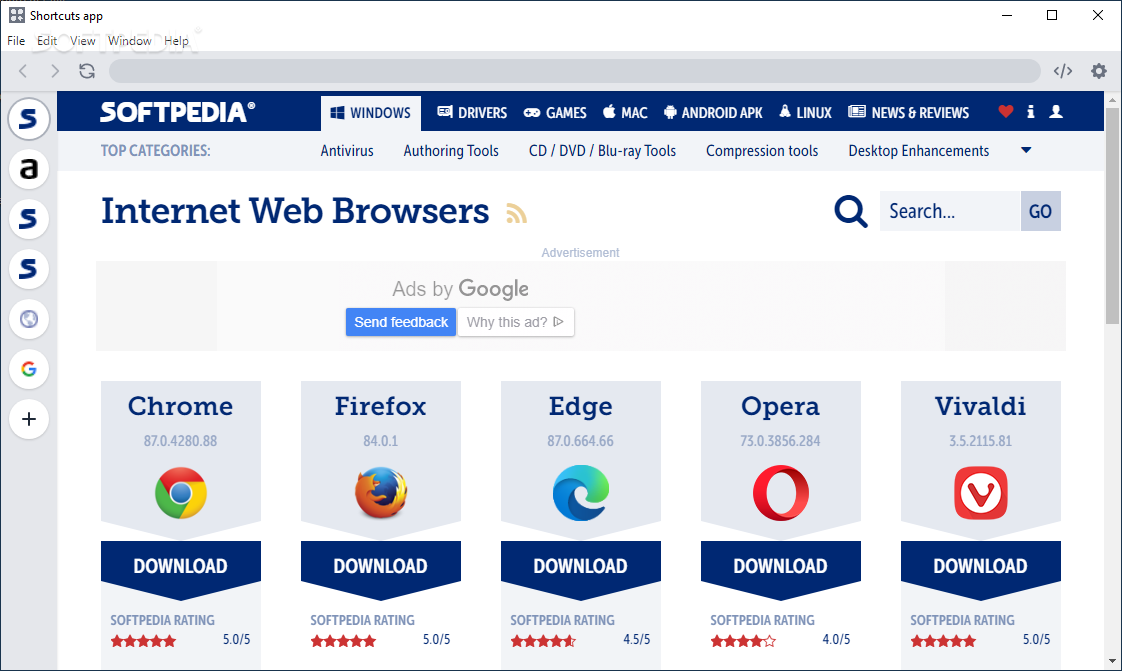Click the RSS feed icon beside the heading
This screenshot has height=671, width=1122.
[x=517, y=213]
